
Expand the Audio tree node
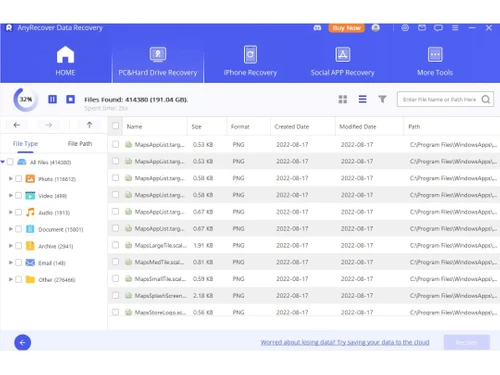(x=11, y=212)
